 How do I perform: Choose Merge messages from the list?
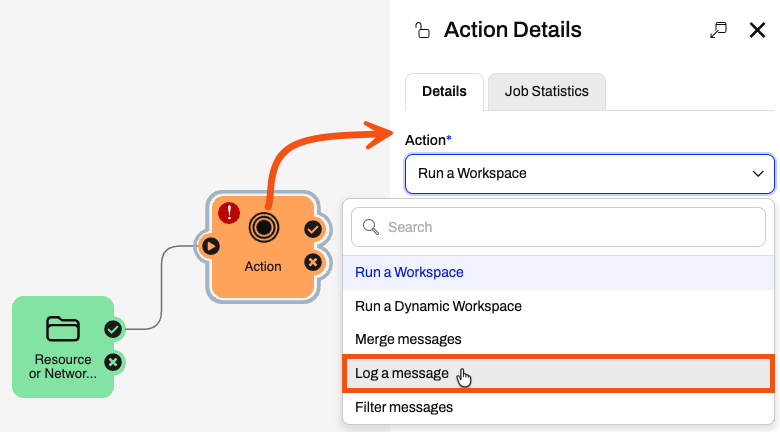pos(558,339)
